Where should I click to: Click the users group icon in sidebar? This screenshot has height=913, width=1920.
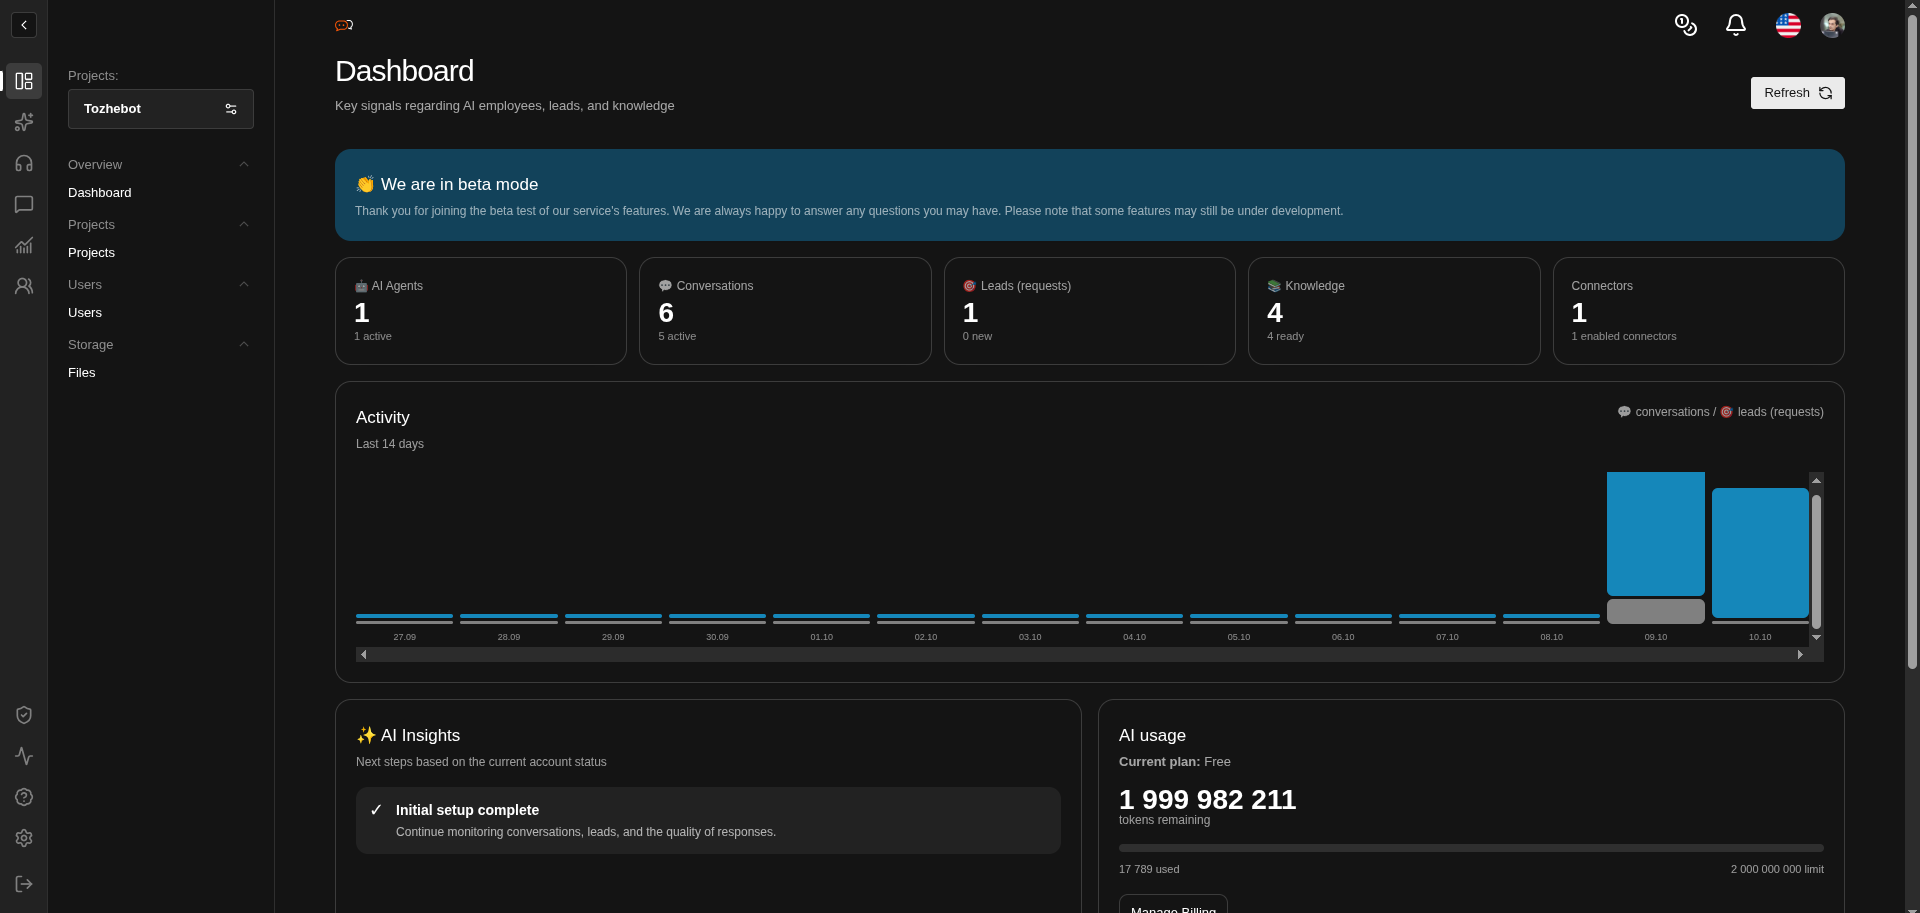[24, 286]
